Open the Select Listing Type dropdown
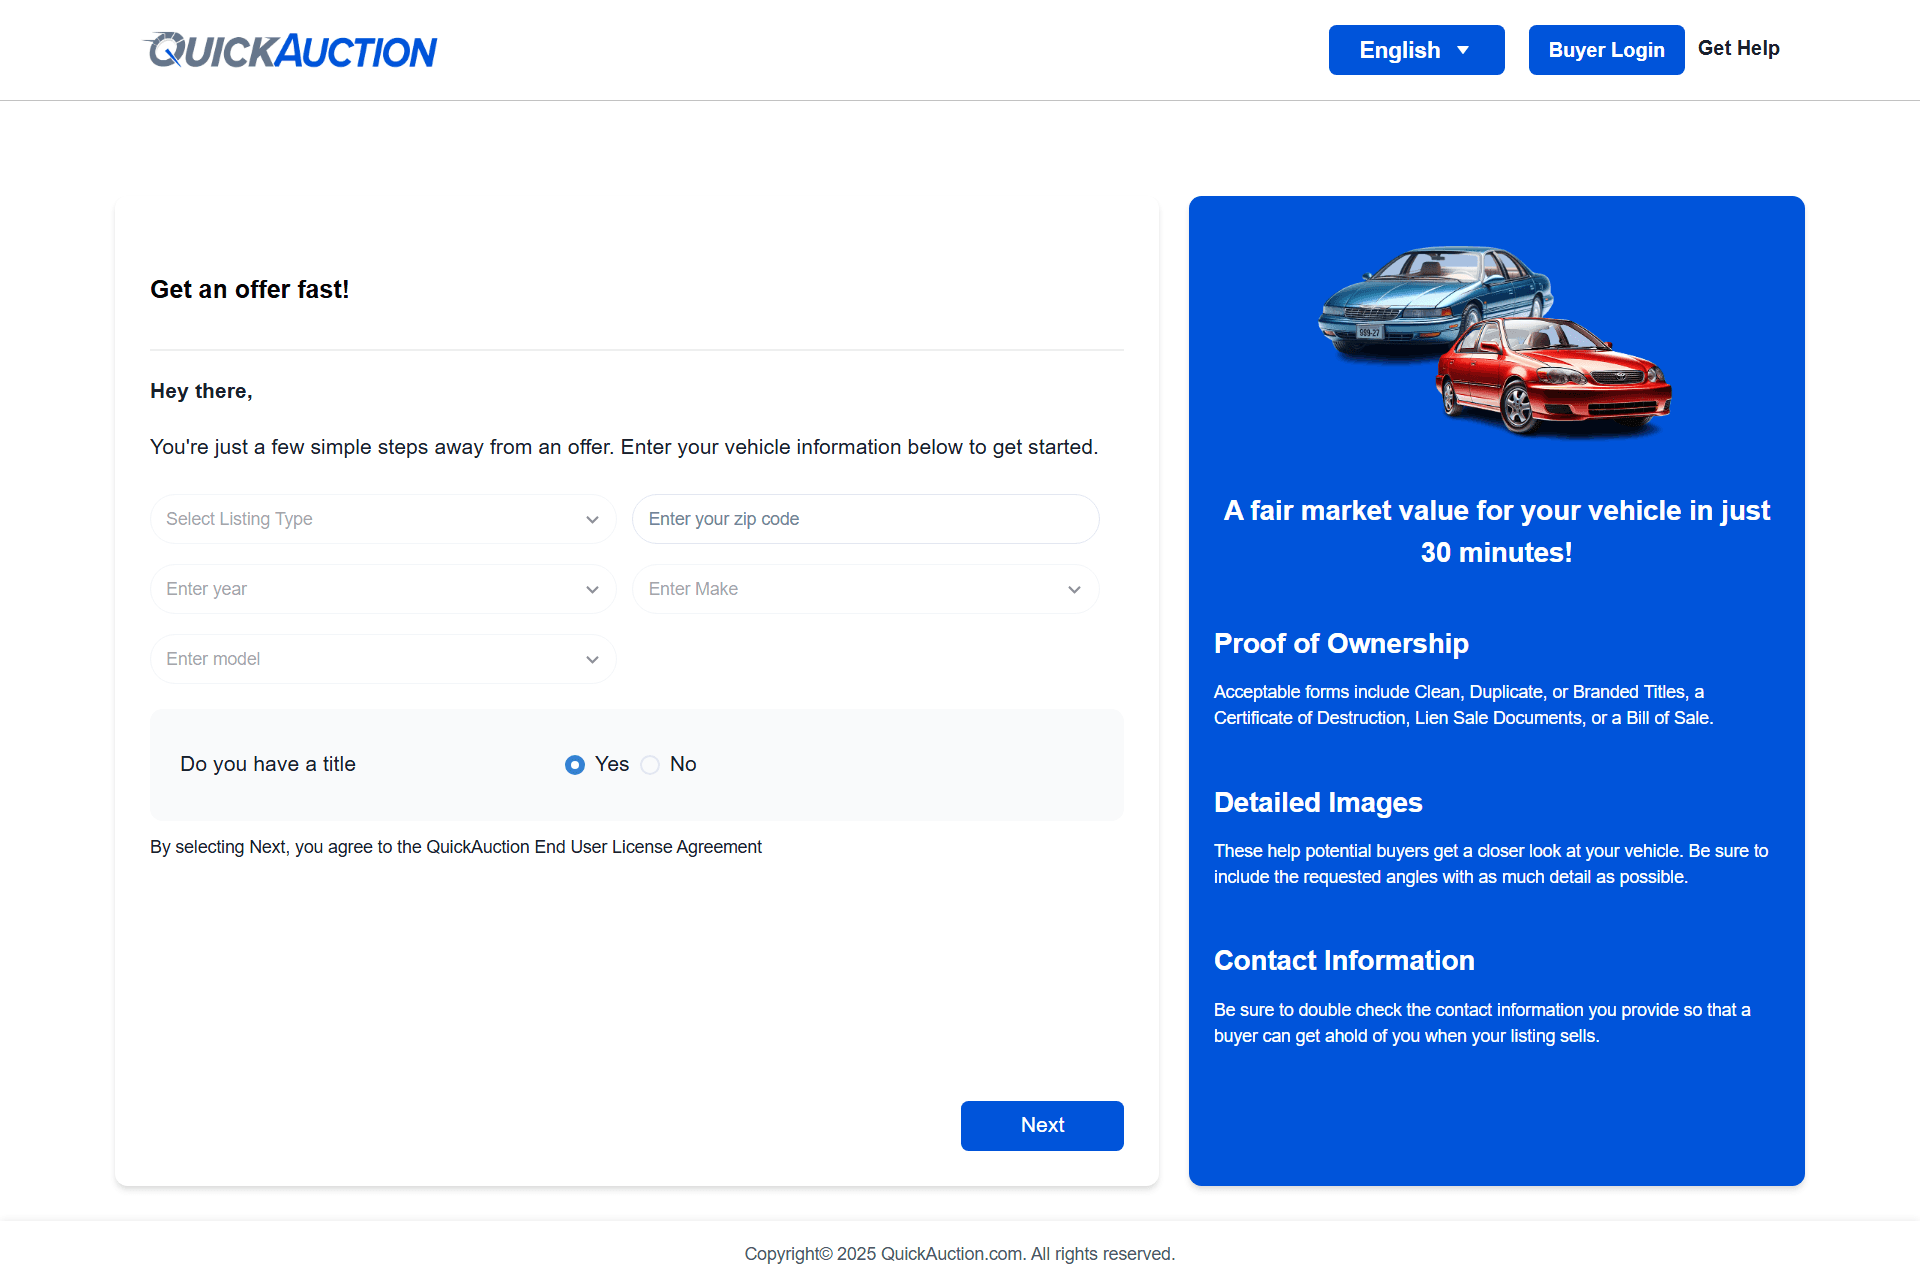 (x=383, y=519)
